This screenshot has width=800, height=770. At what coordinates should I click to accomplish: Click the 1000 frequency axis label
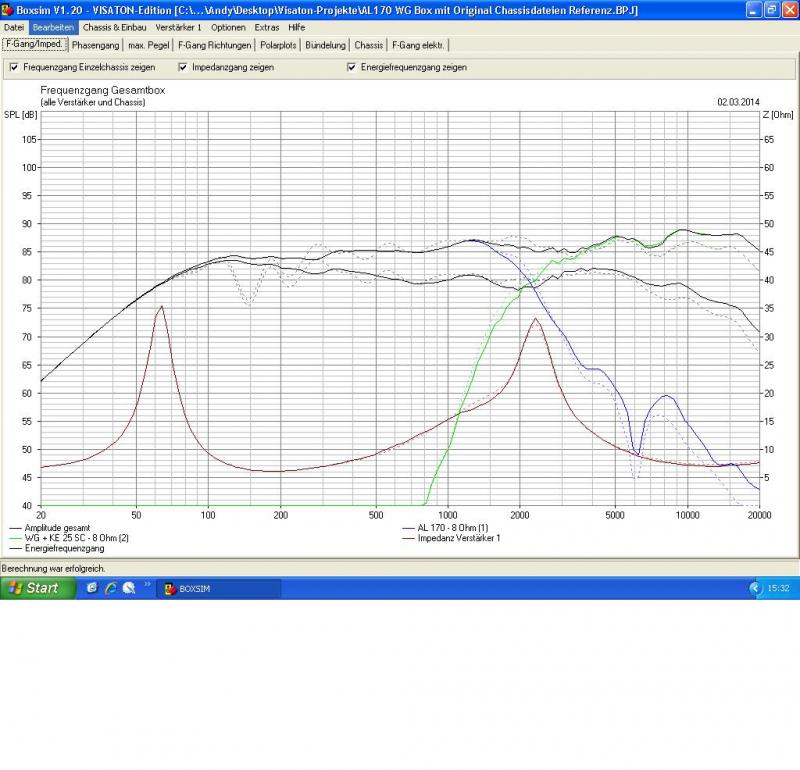coord(447,515)
